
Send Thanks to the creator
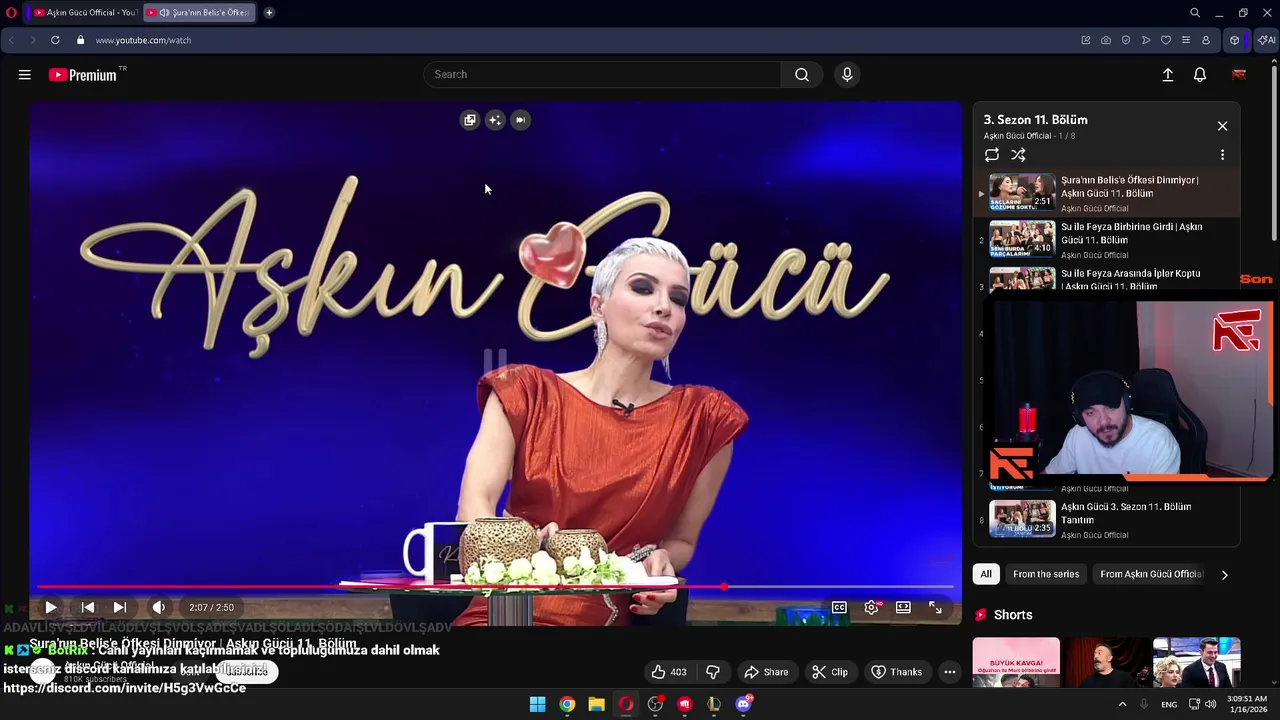[x=897, y=672]
